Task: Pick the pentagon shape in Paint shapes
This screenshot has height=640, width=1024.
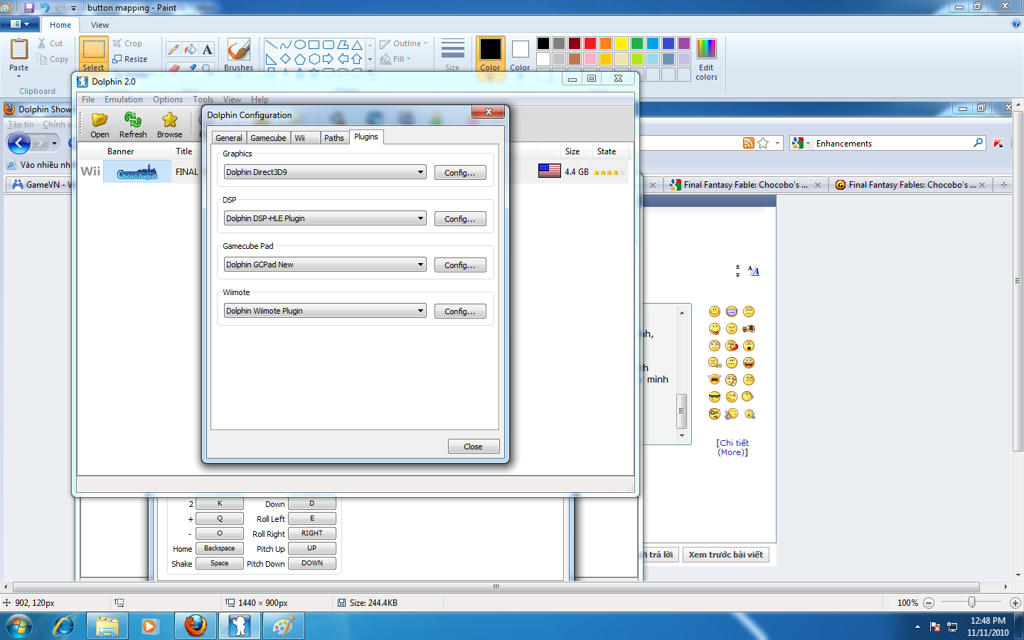Action: click(x=300, y=59)
